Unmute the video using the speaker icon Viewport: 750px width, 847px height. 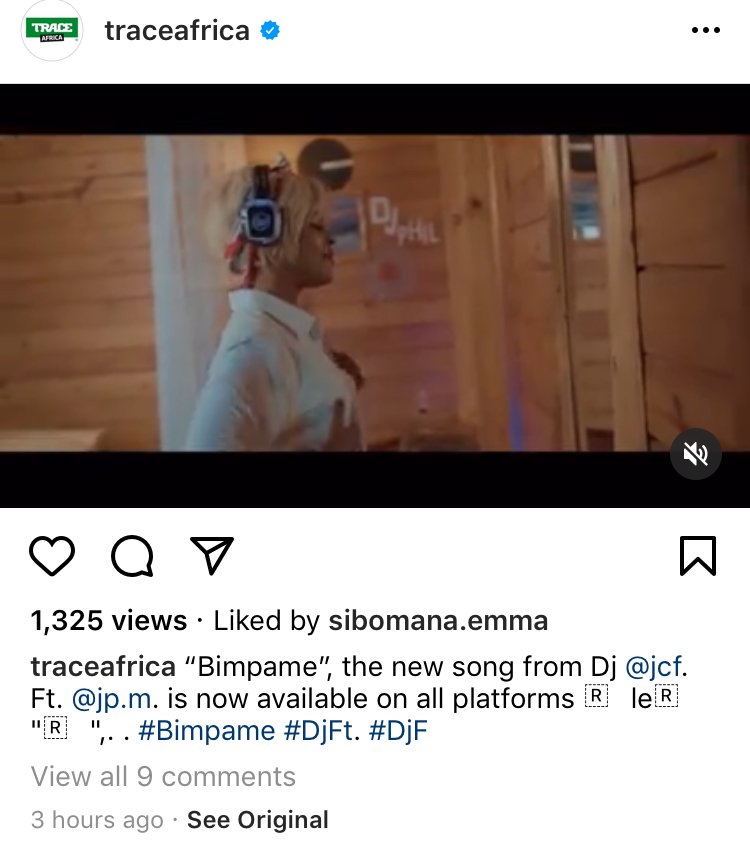pos(695,454)
